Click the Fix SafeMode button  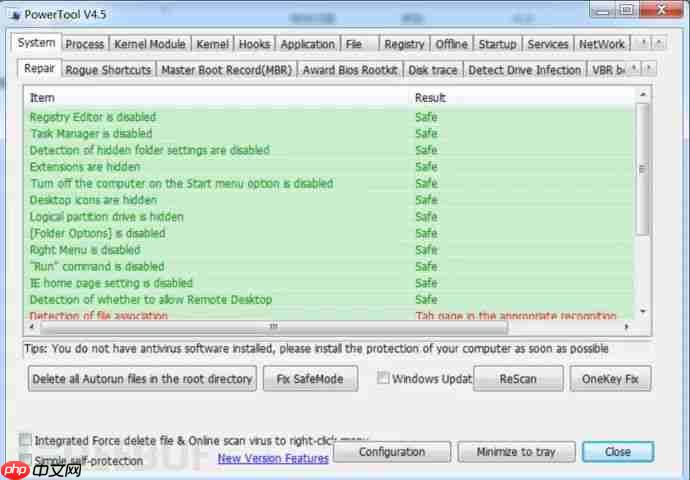[310, 379]
